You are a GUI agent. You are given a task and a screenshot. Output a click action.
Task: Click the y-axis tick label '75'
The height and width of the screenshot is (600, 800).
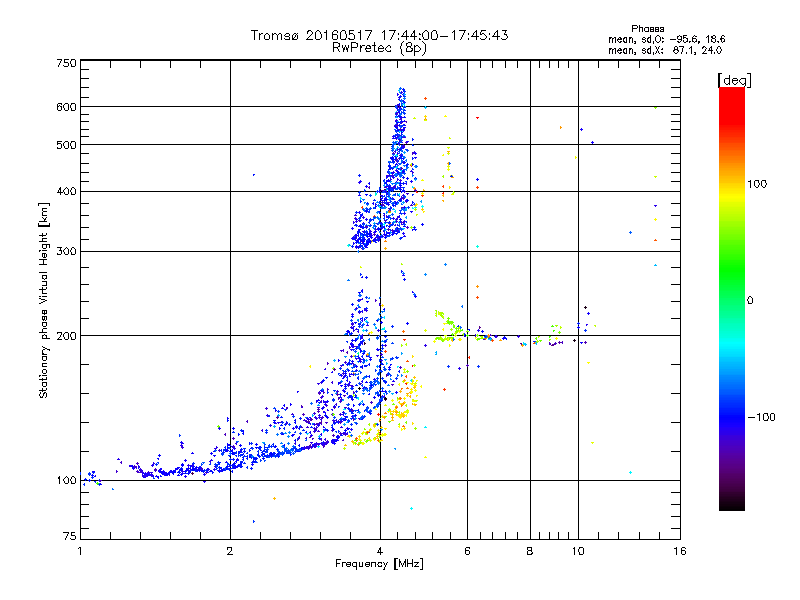(70, 536)
